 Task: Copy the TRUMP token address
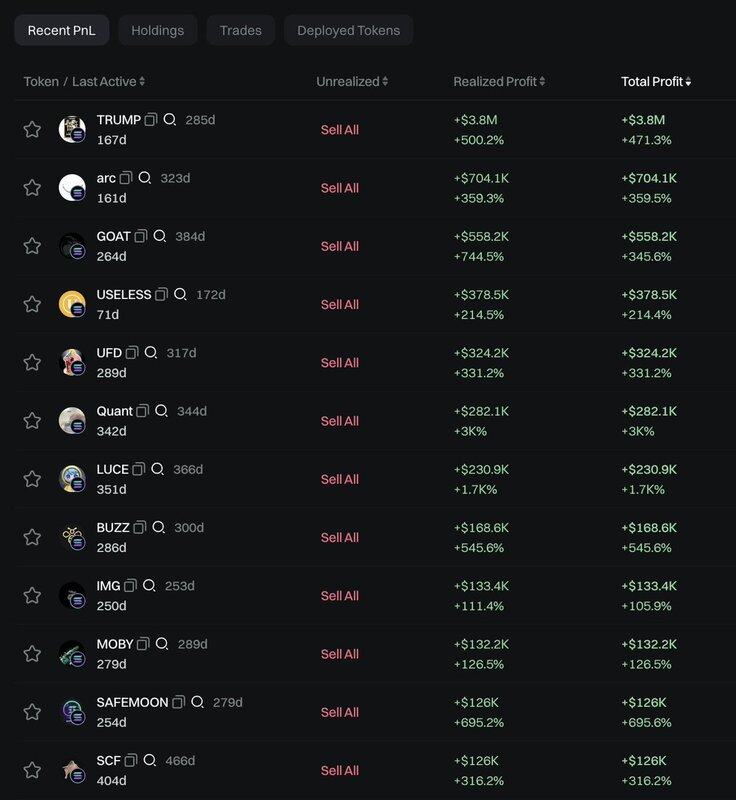click(151, 120)
